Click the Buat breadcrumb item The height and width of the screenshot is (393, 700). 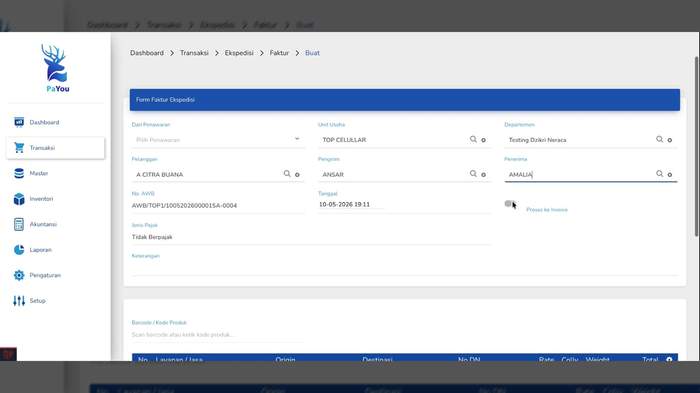tap(312, 53)
